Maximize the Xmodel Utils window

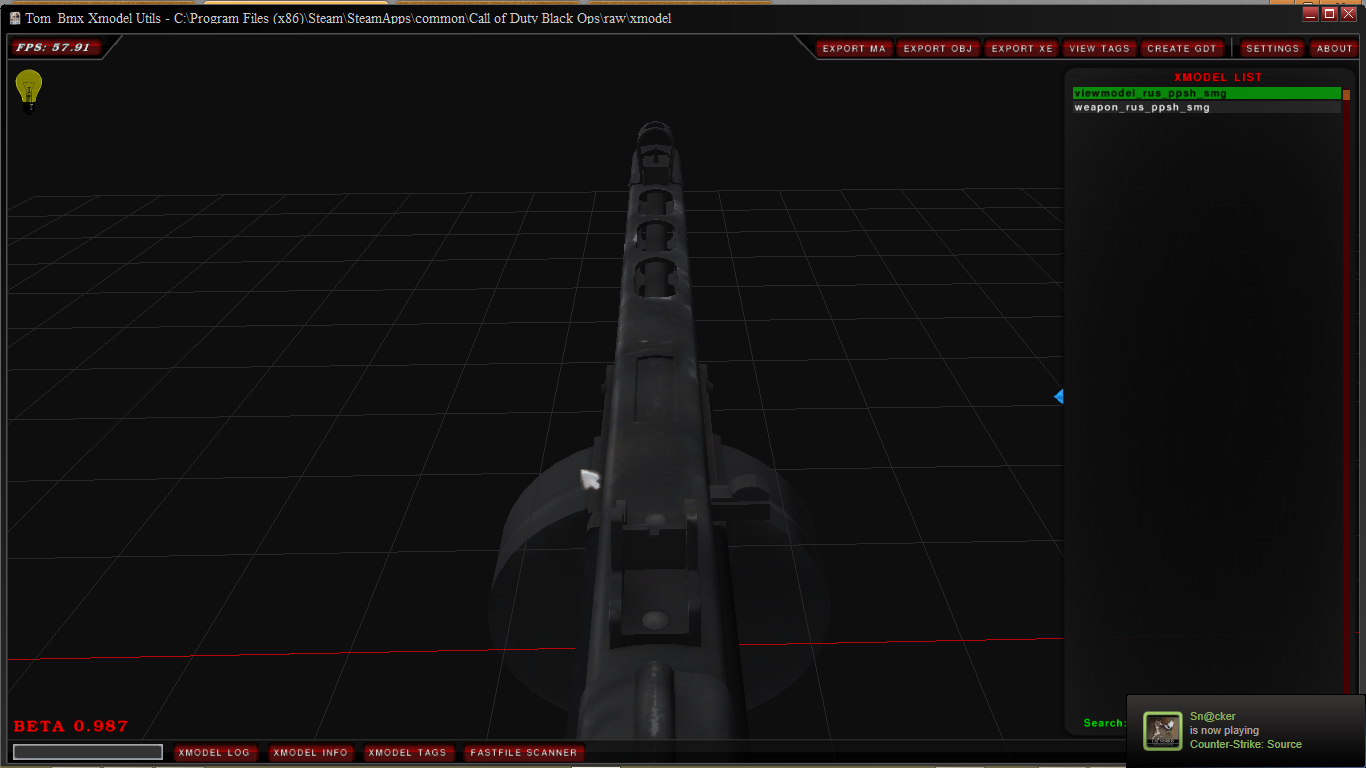[1329, 13]
